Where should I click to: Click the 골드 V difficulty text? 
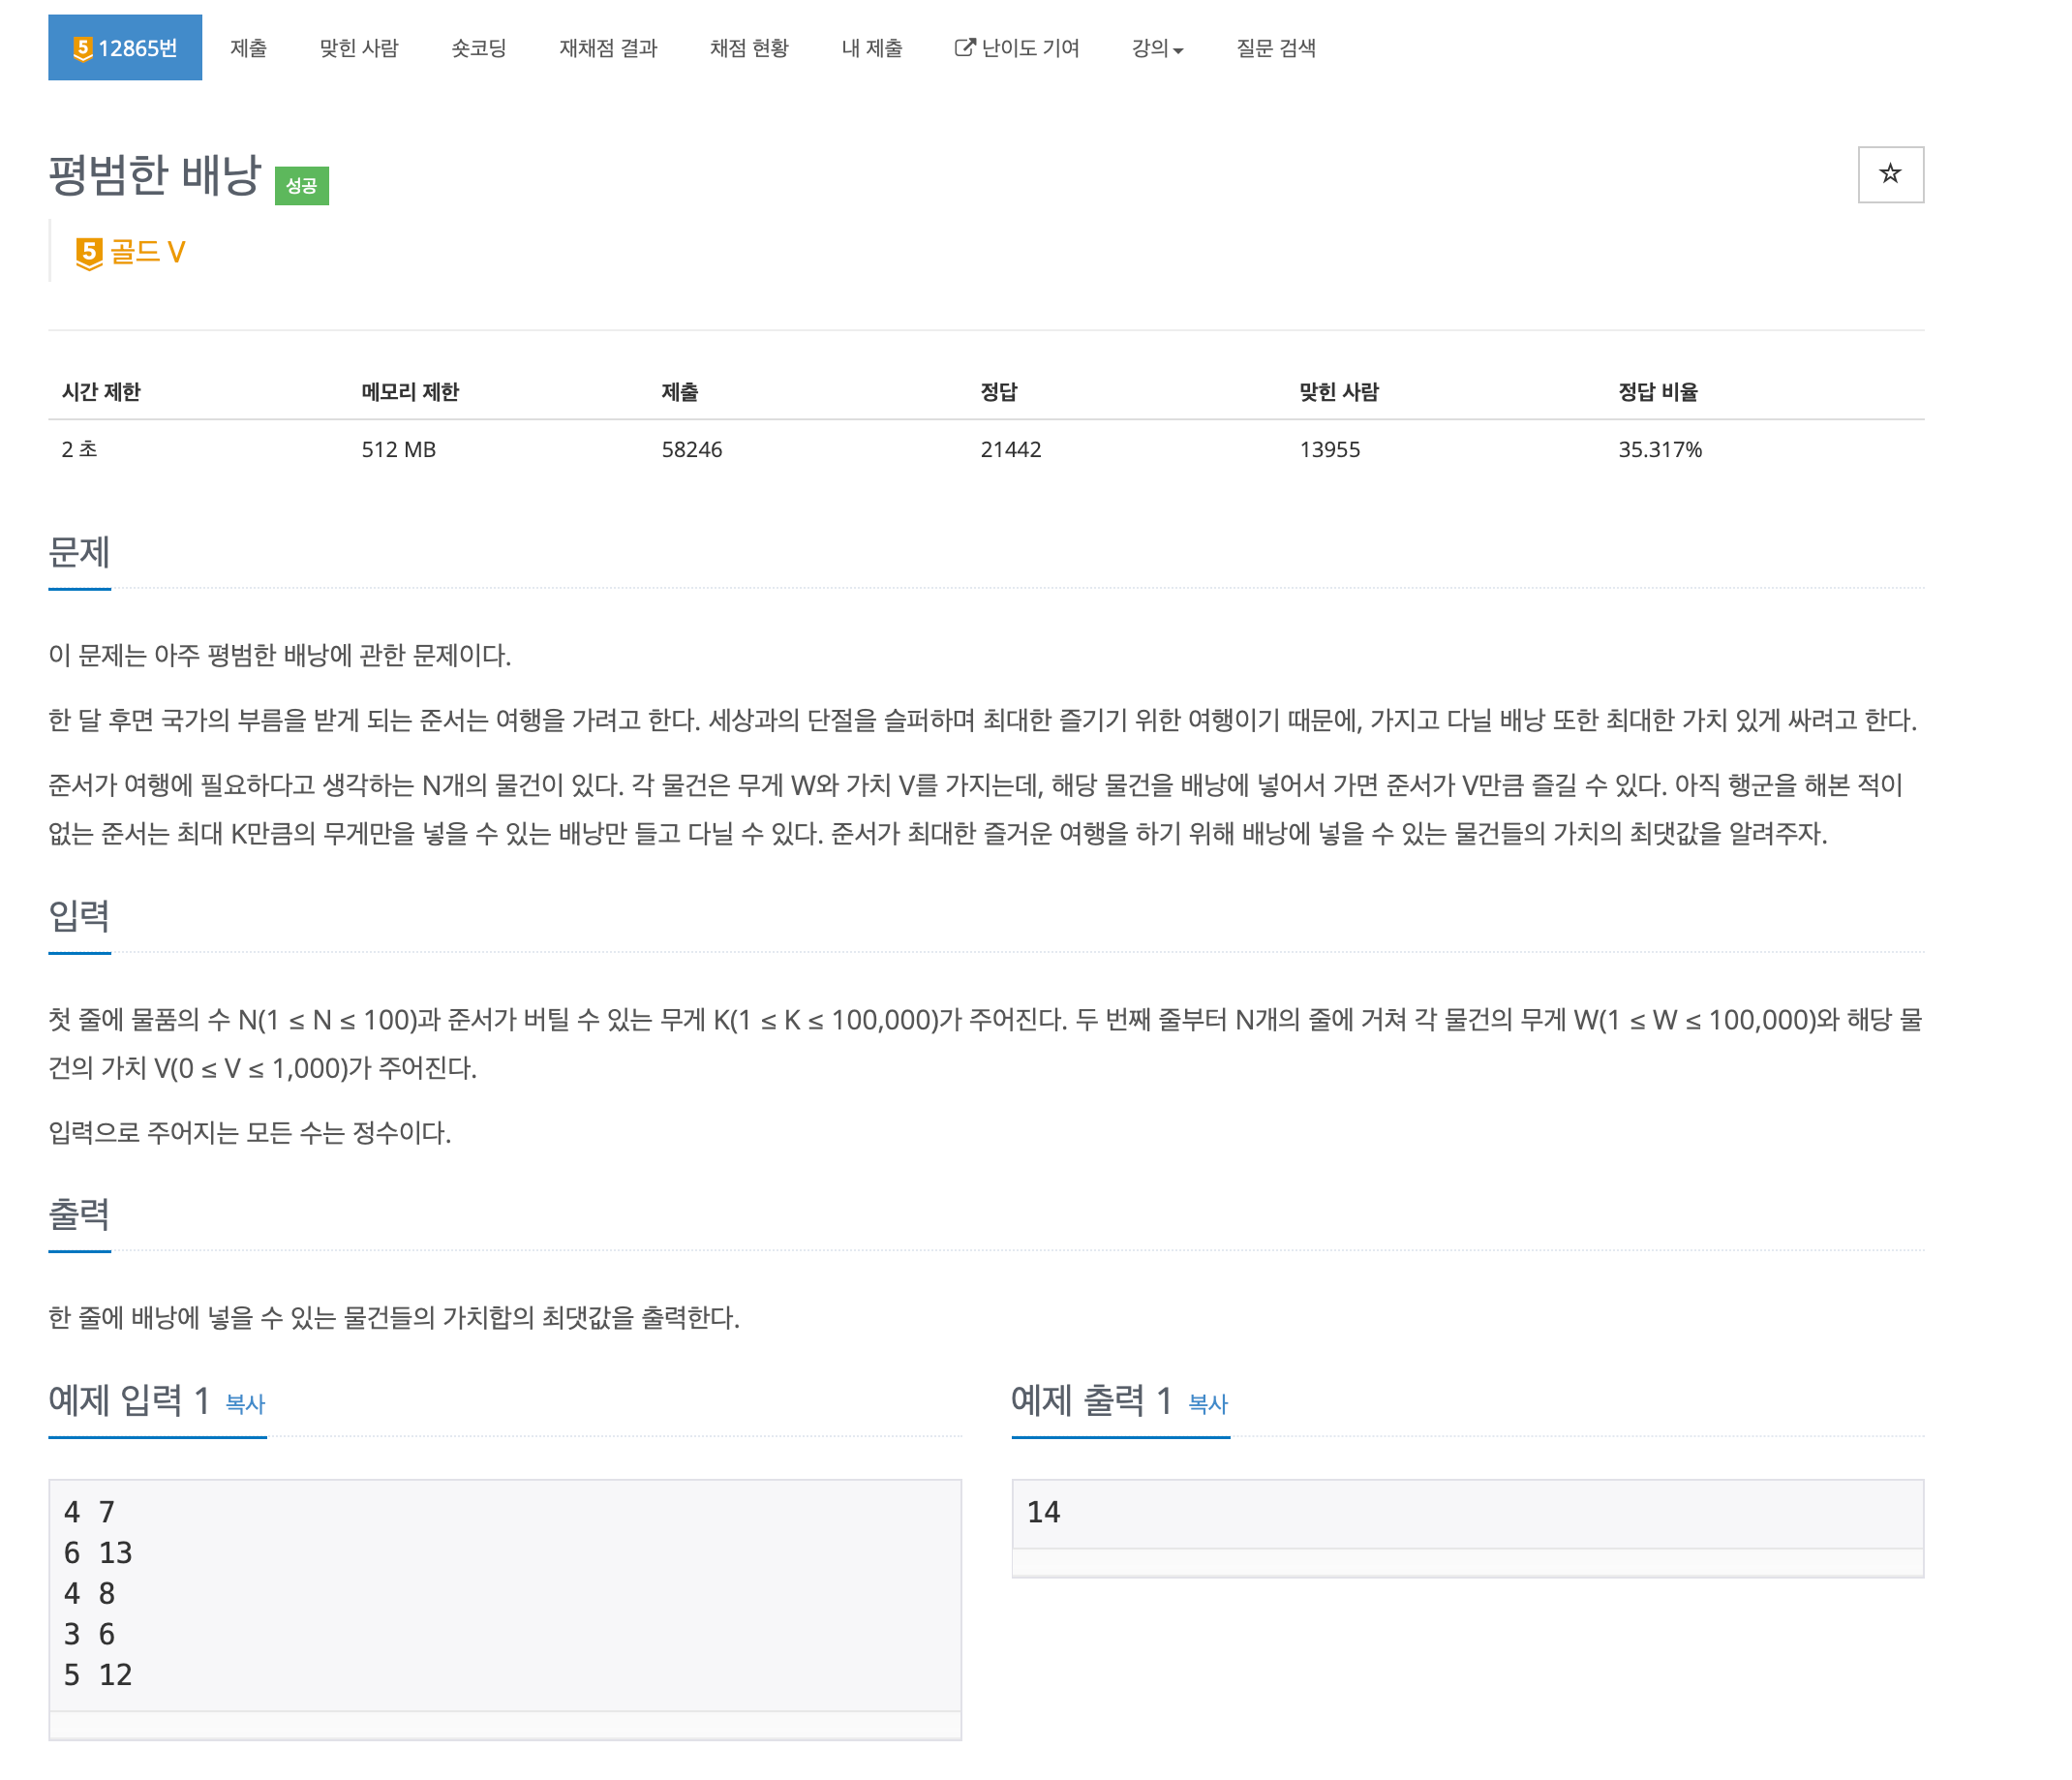click(148, 252)
